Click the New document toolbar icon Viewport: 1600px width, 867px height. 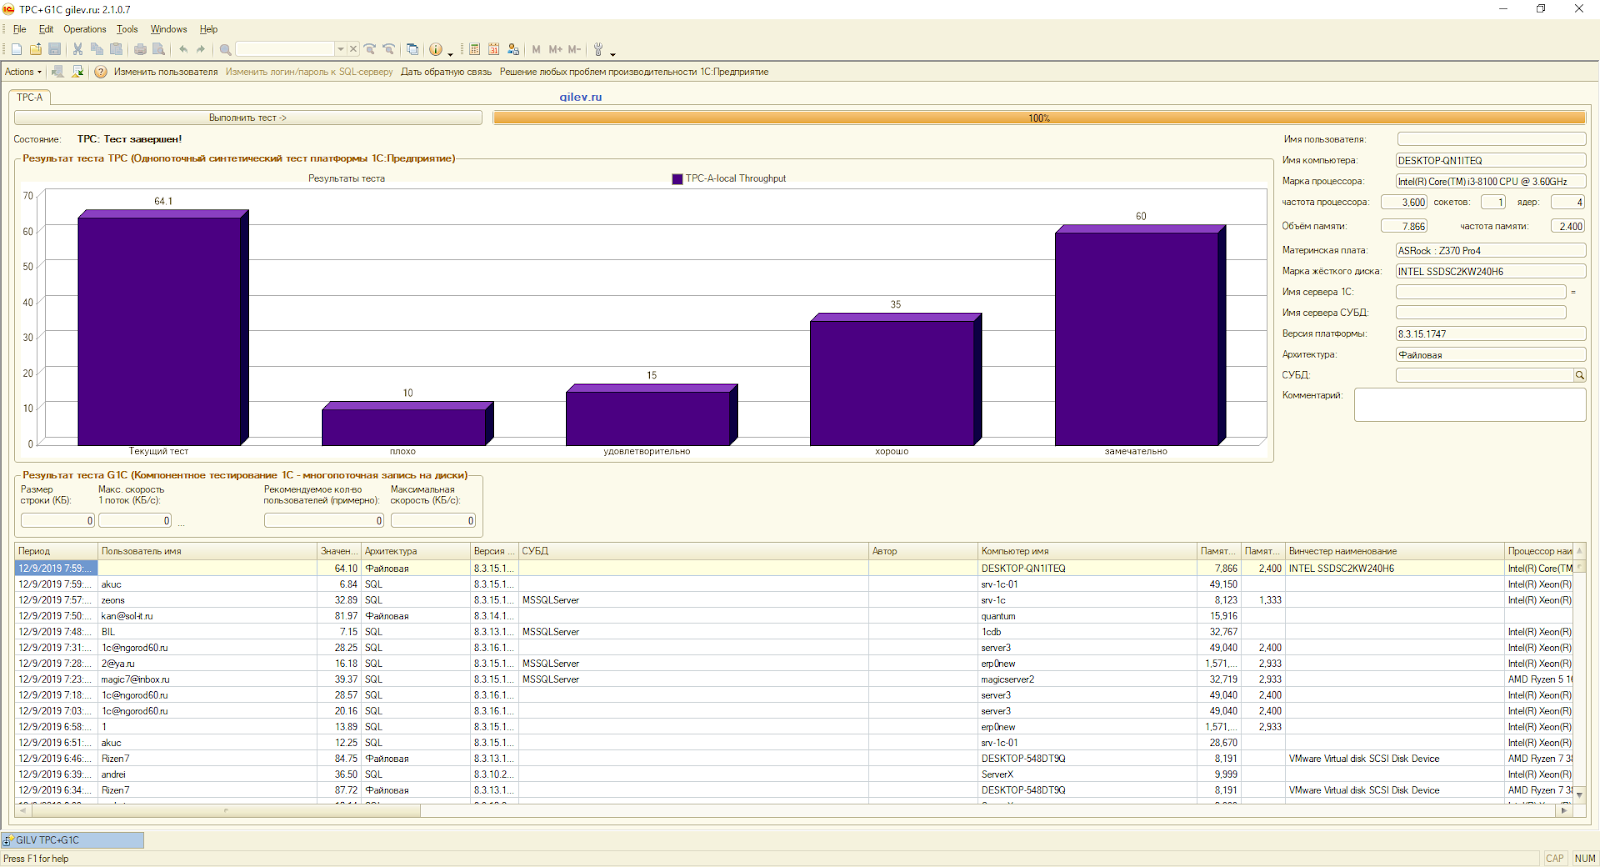(x=17, y=49)
